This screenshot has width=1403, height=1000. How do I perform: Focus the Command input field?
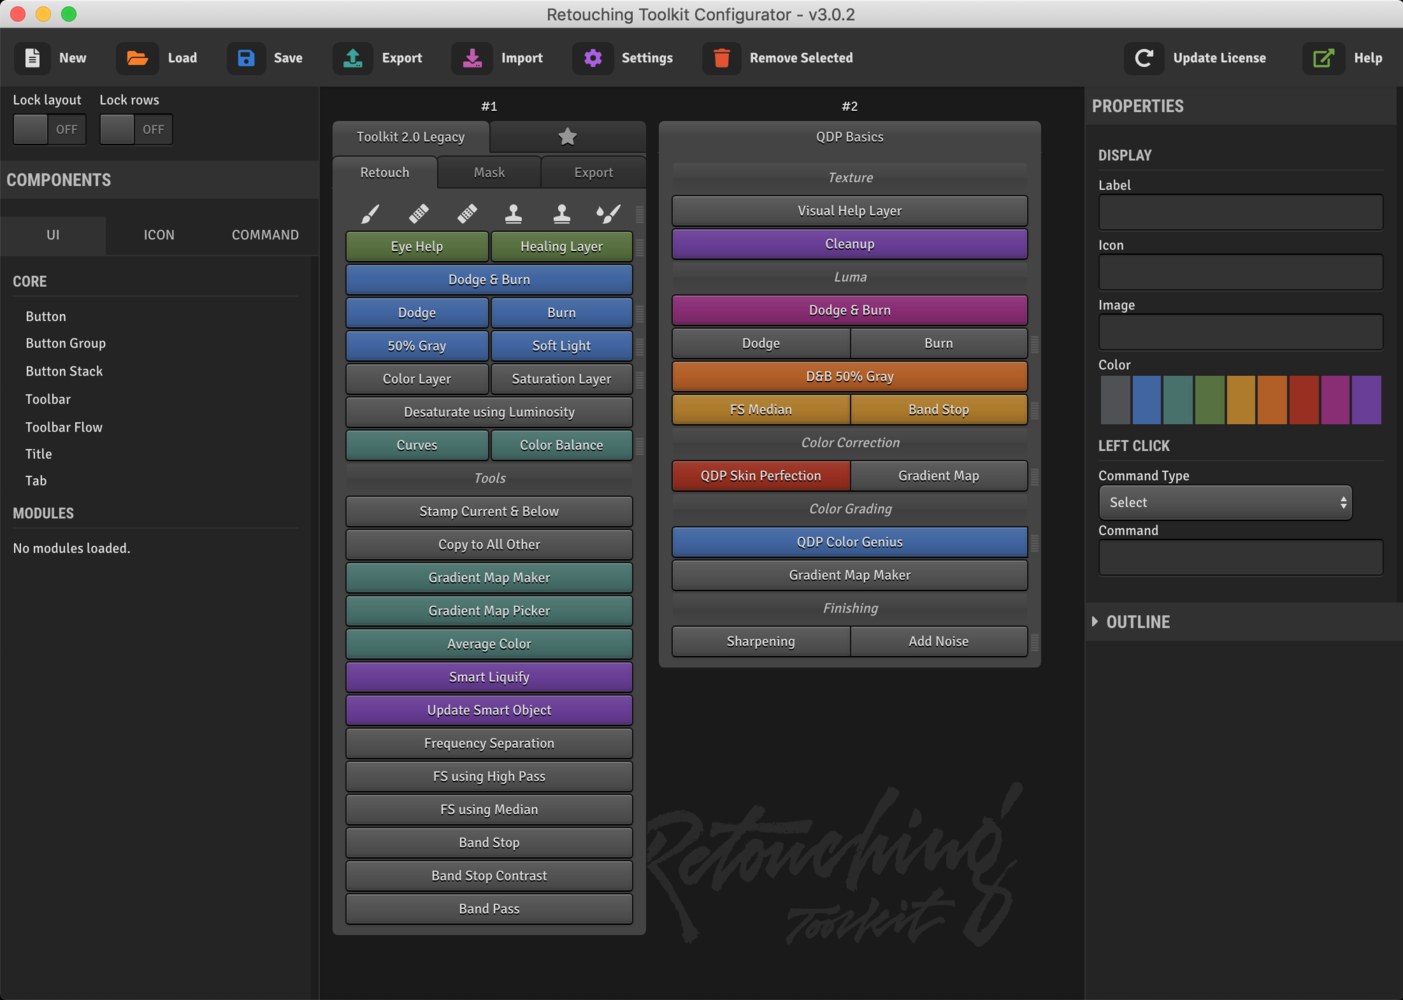[x=1241, y=558]
